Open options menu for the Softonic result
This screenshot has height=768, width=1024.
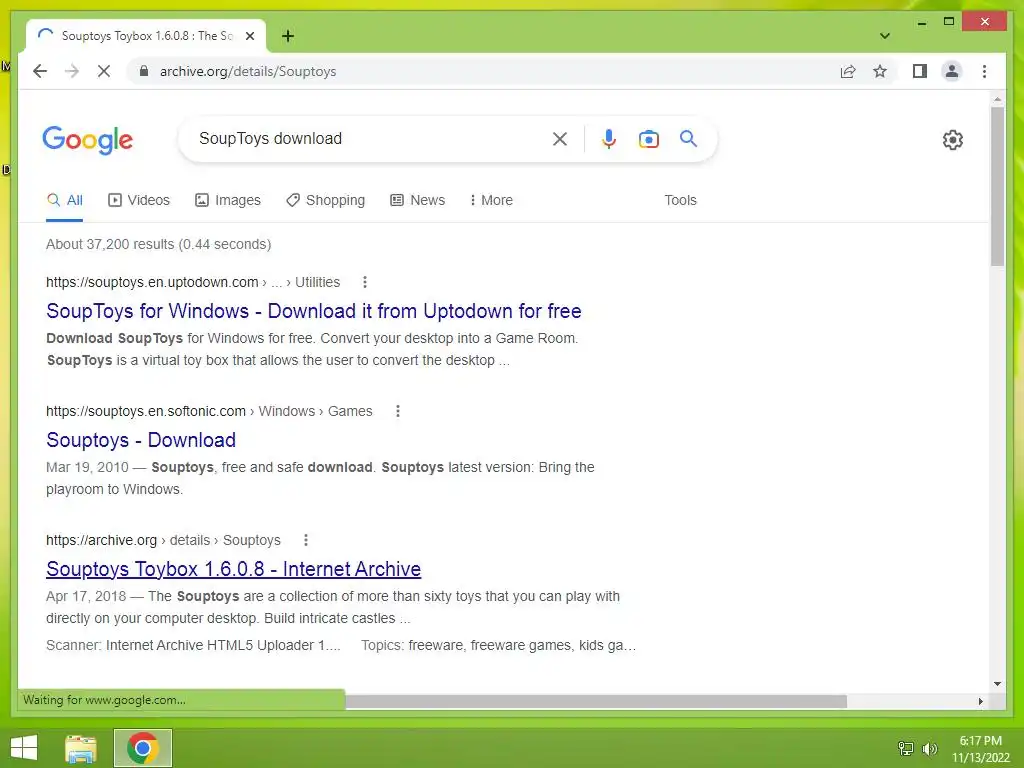[x=398, y=411]
